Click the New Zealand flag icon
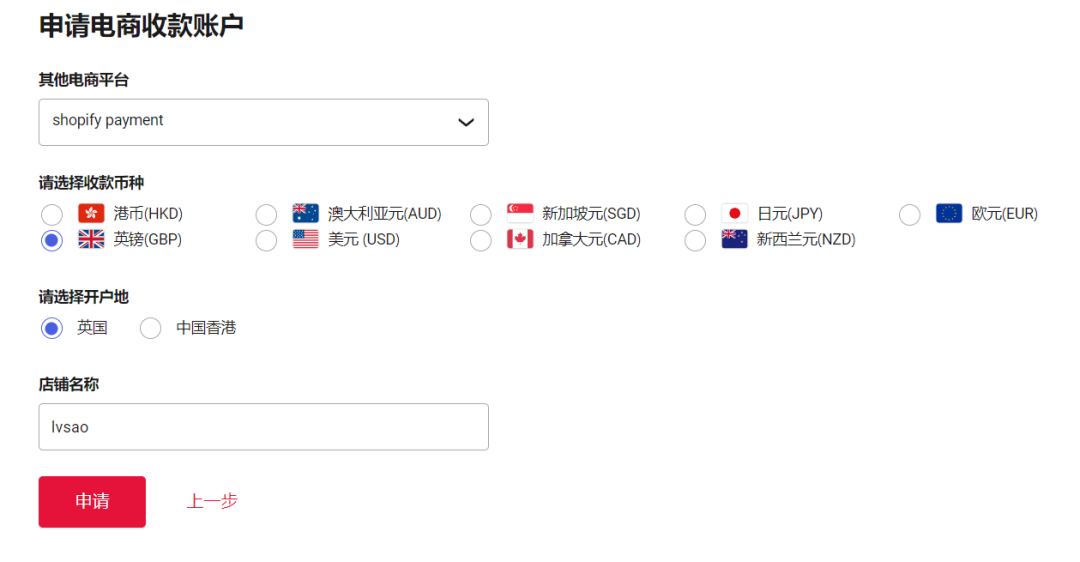The image size is (1080, 562). coord(734,239)
